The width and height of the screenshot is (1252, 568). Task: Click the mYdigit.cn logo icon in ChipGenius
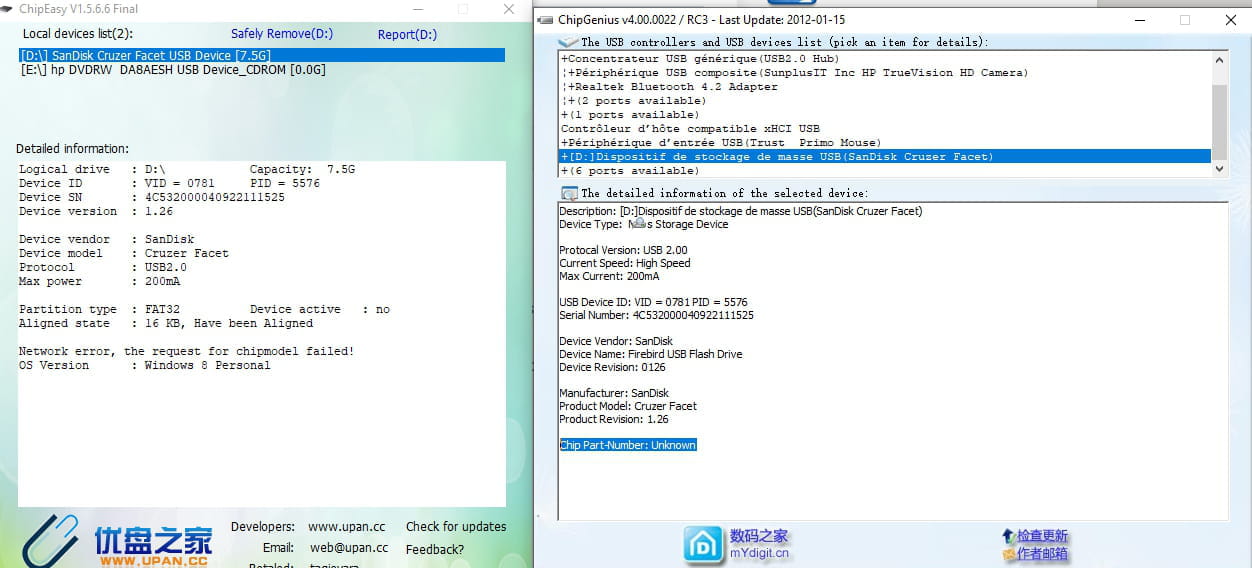coord(704,544)
